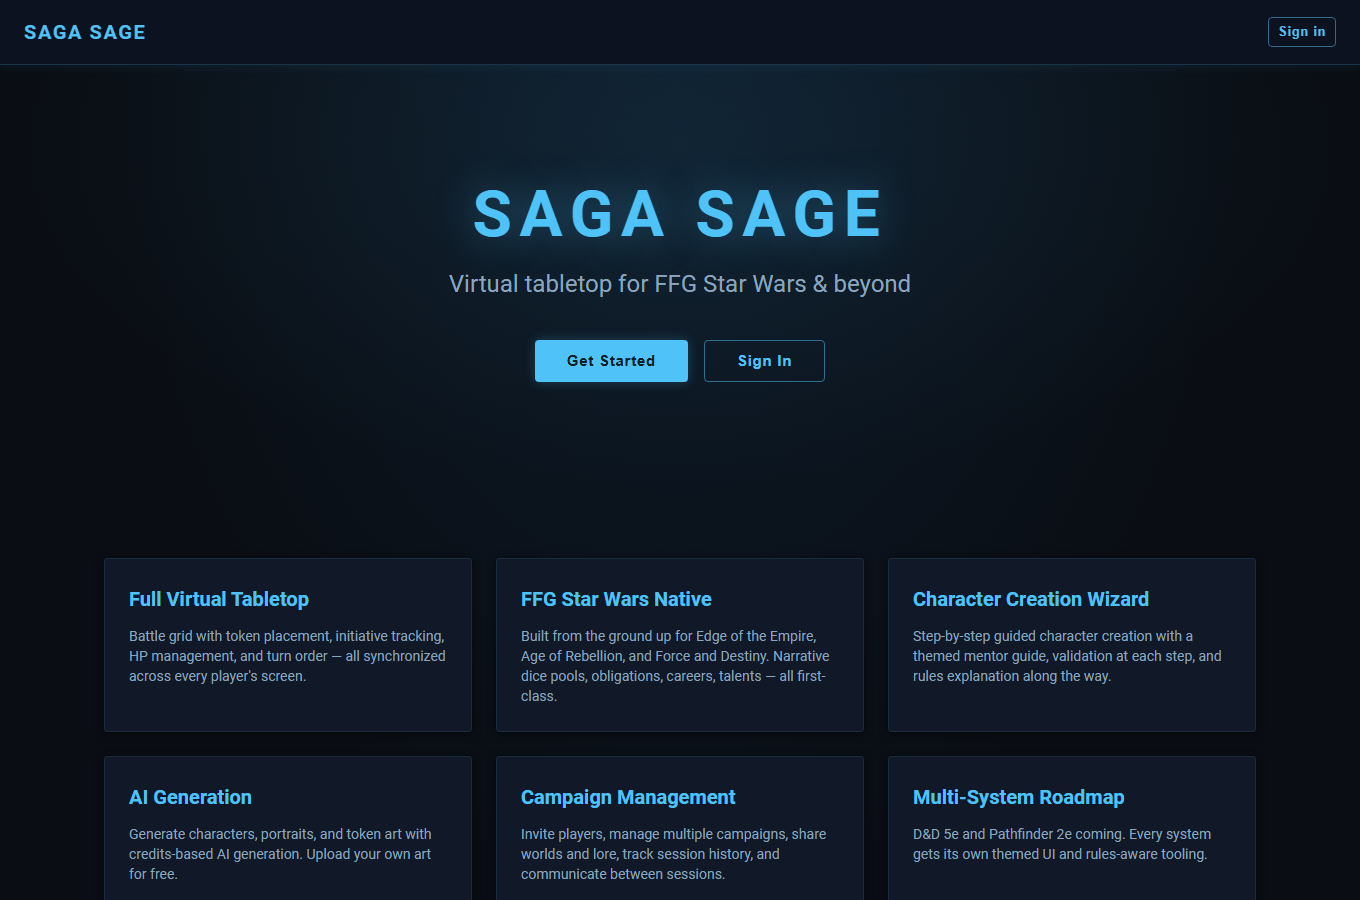This screenshot has width=1360, height=900.
Task: Open the Full Virtual Tabletop card heading
Action: (x=219, y=599)
